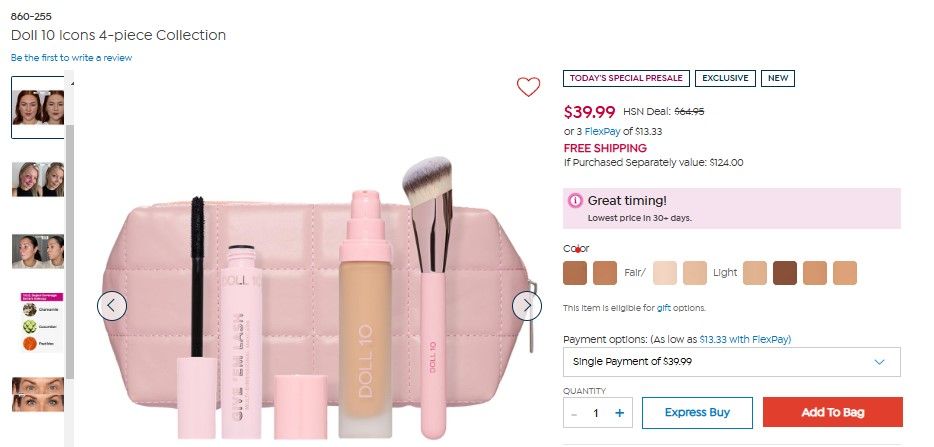The width and height of the screenshot is (934, 447).
Task: Increase quantity with plus button
Action: pos(620,413)
